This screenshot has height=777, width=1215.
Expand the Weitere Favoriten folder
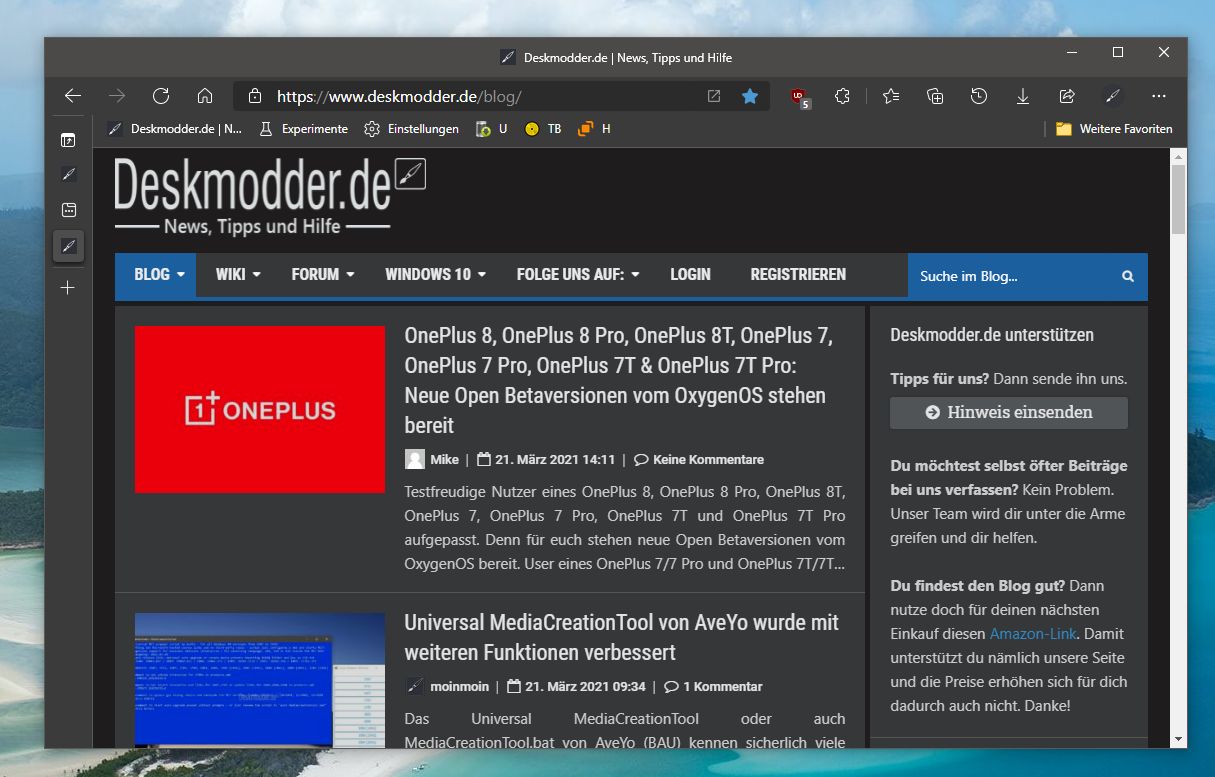click(x=1114, y=129)
